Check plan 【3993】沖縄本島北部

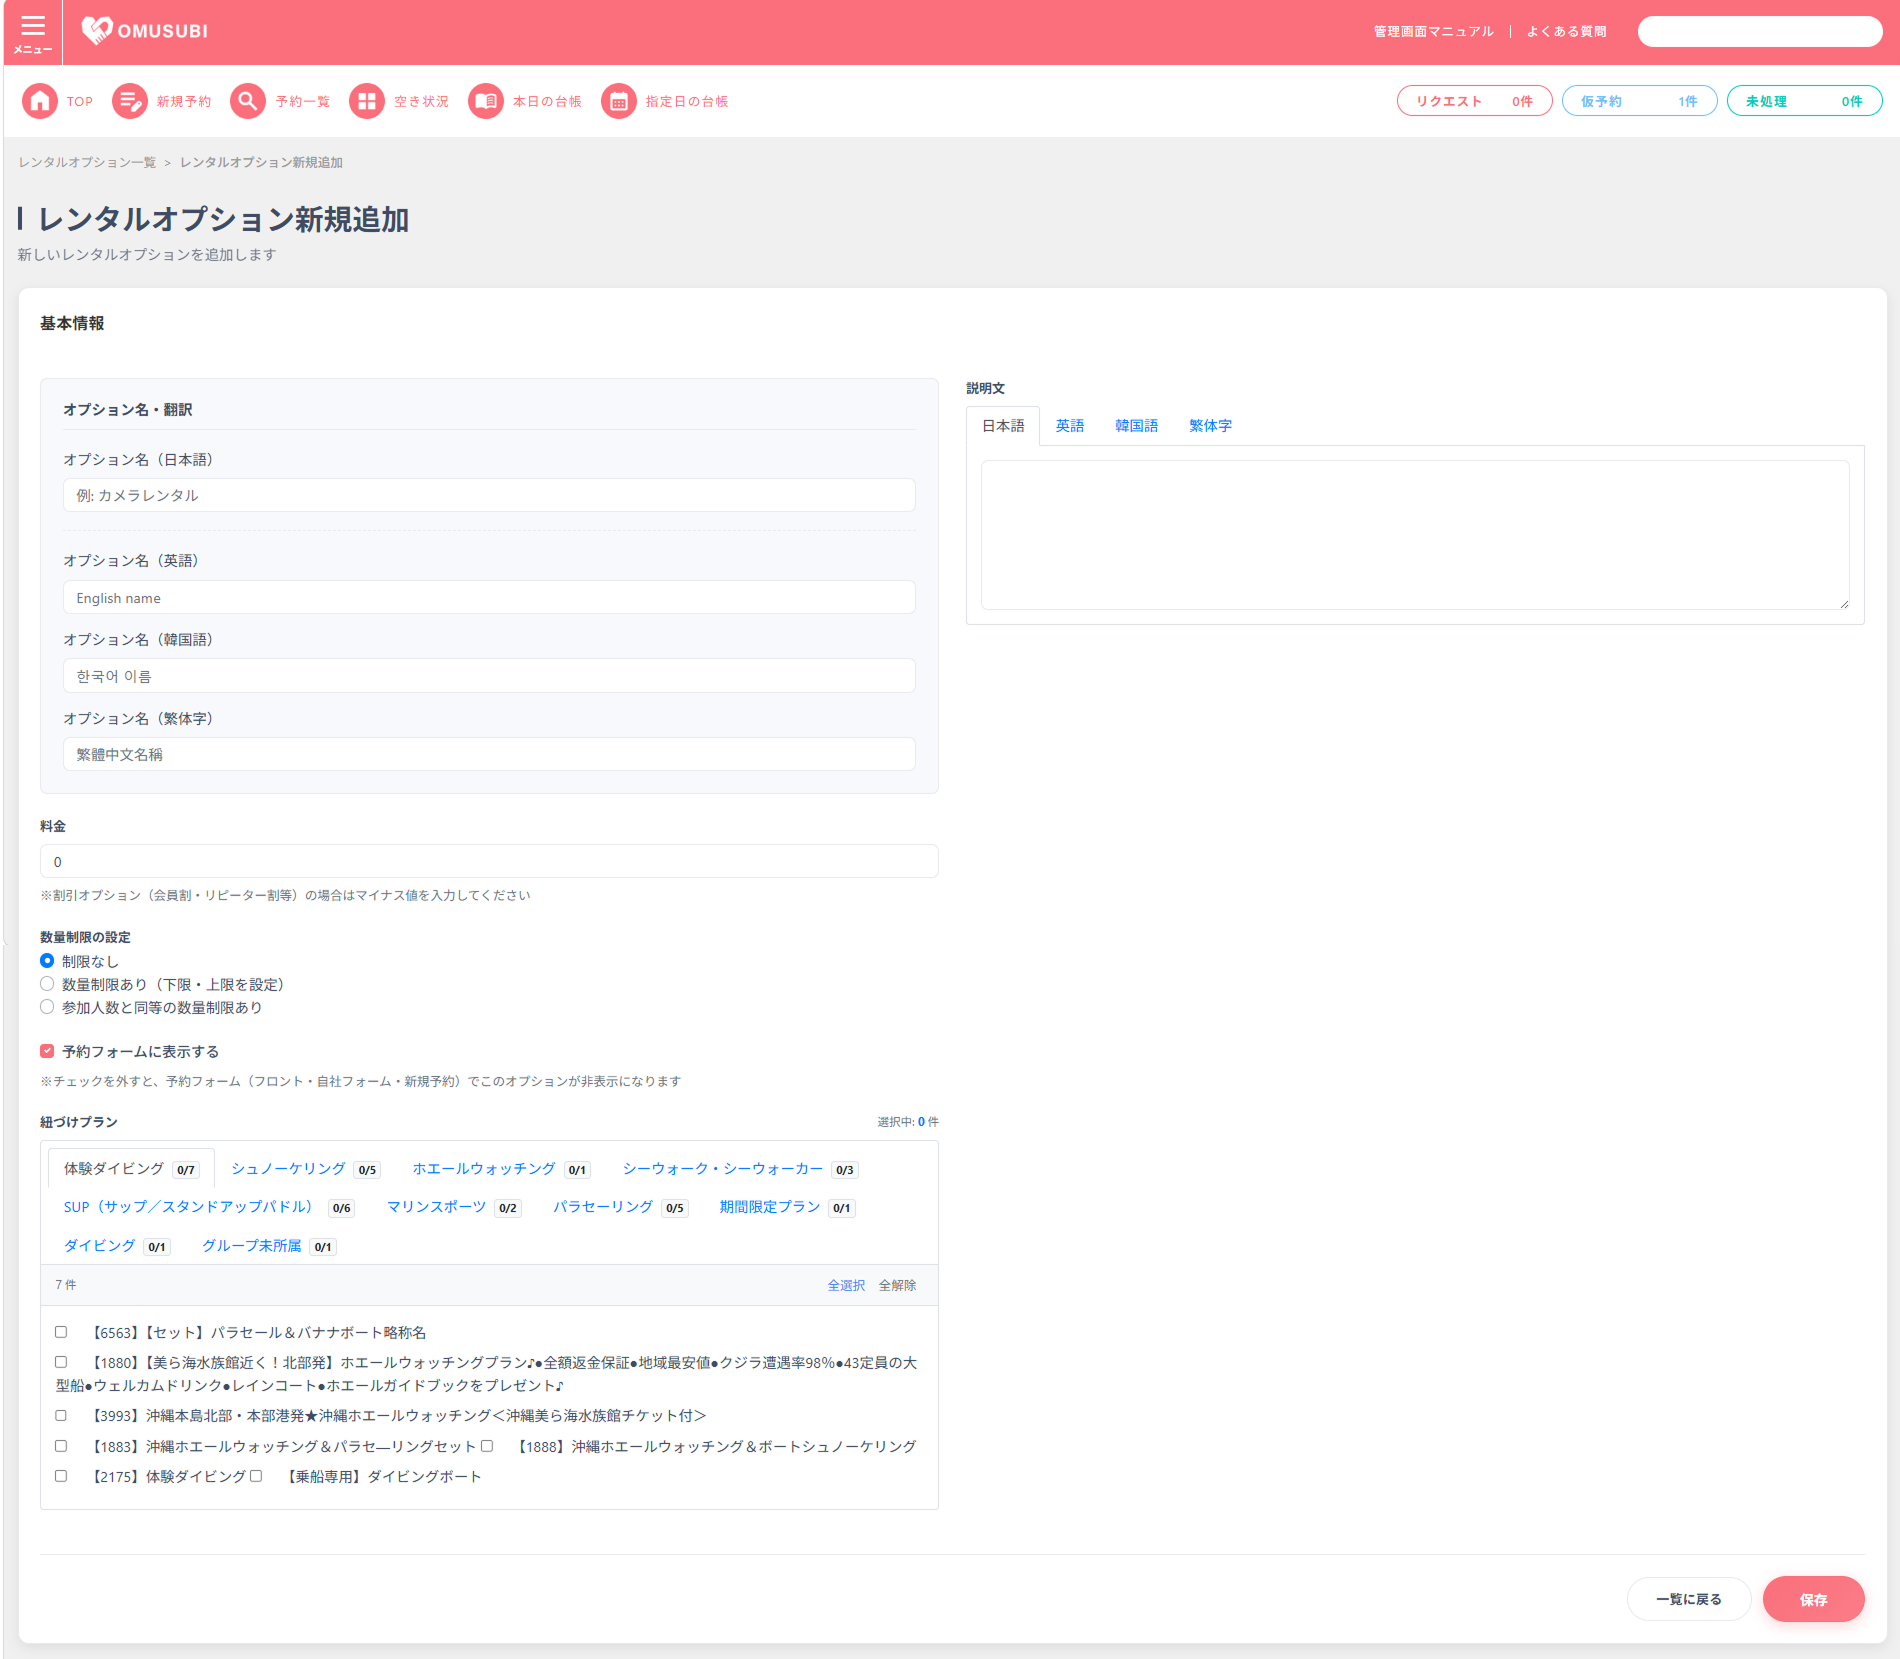click(61, 1415)
